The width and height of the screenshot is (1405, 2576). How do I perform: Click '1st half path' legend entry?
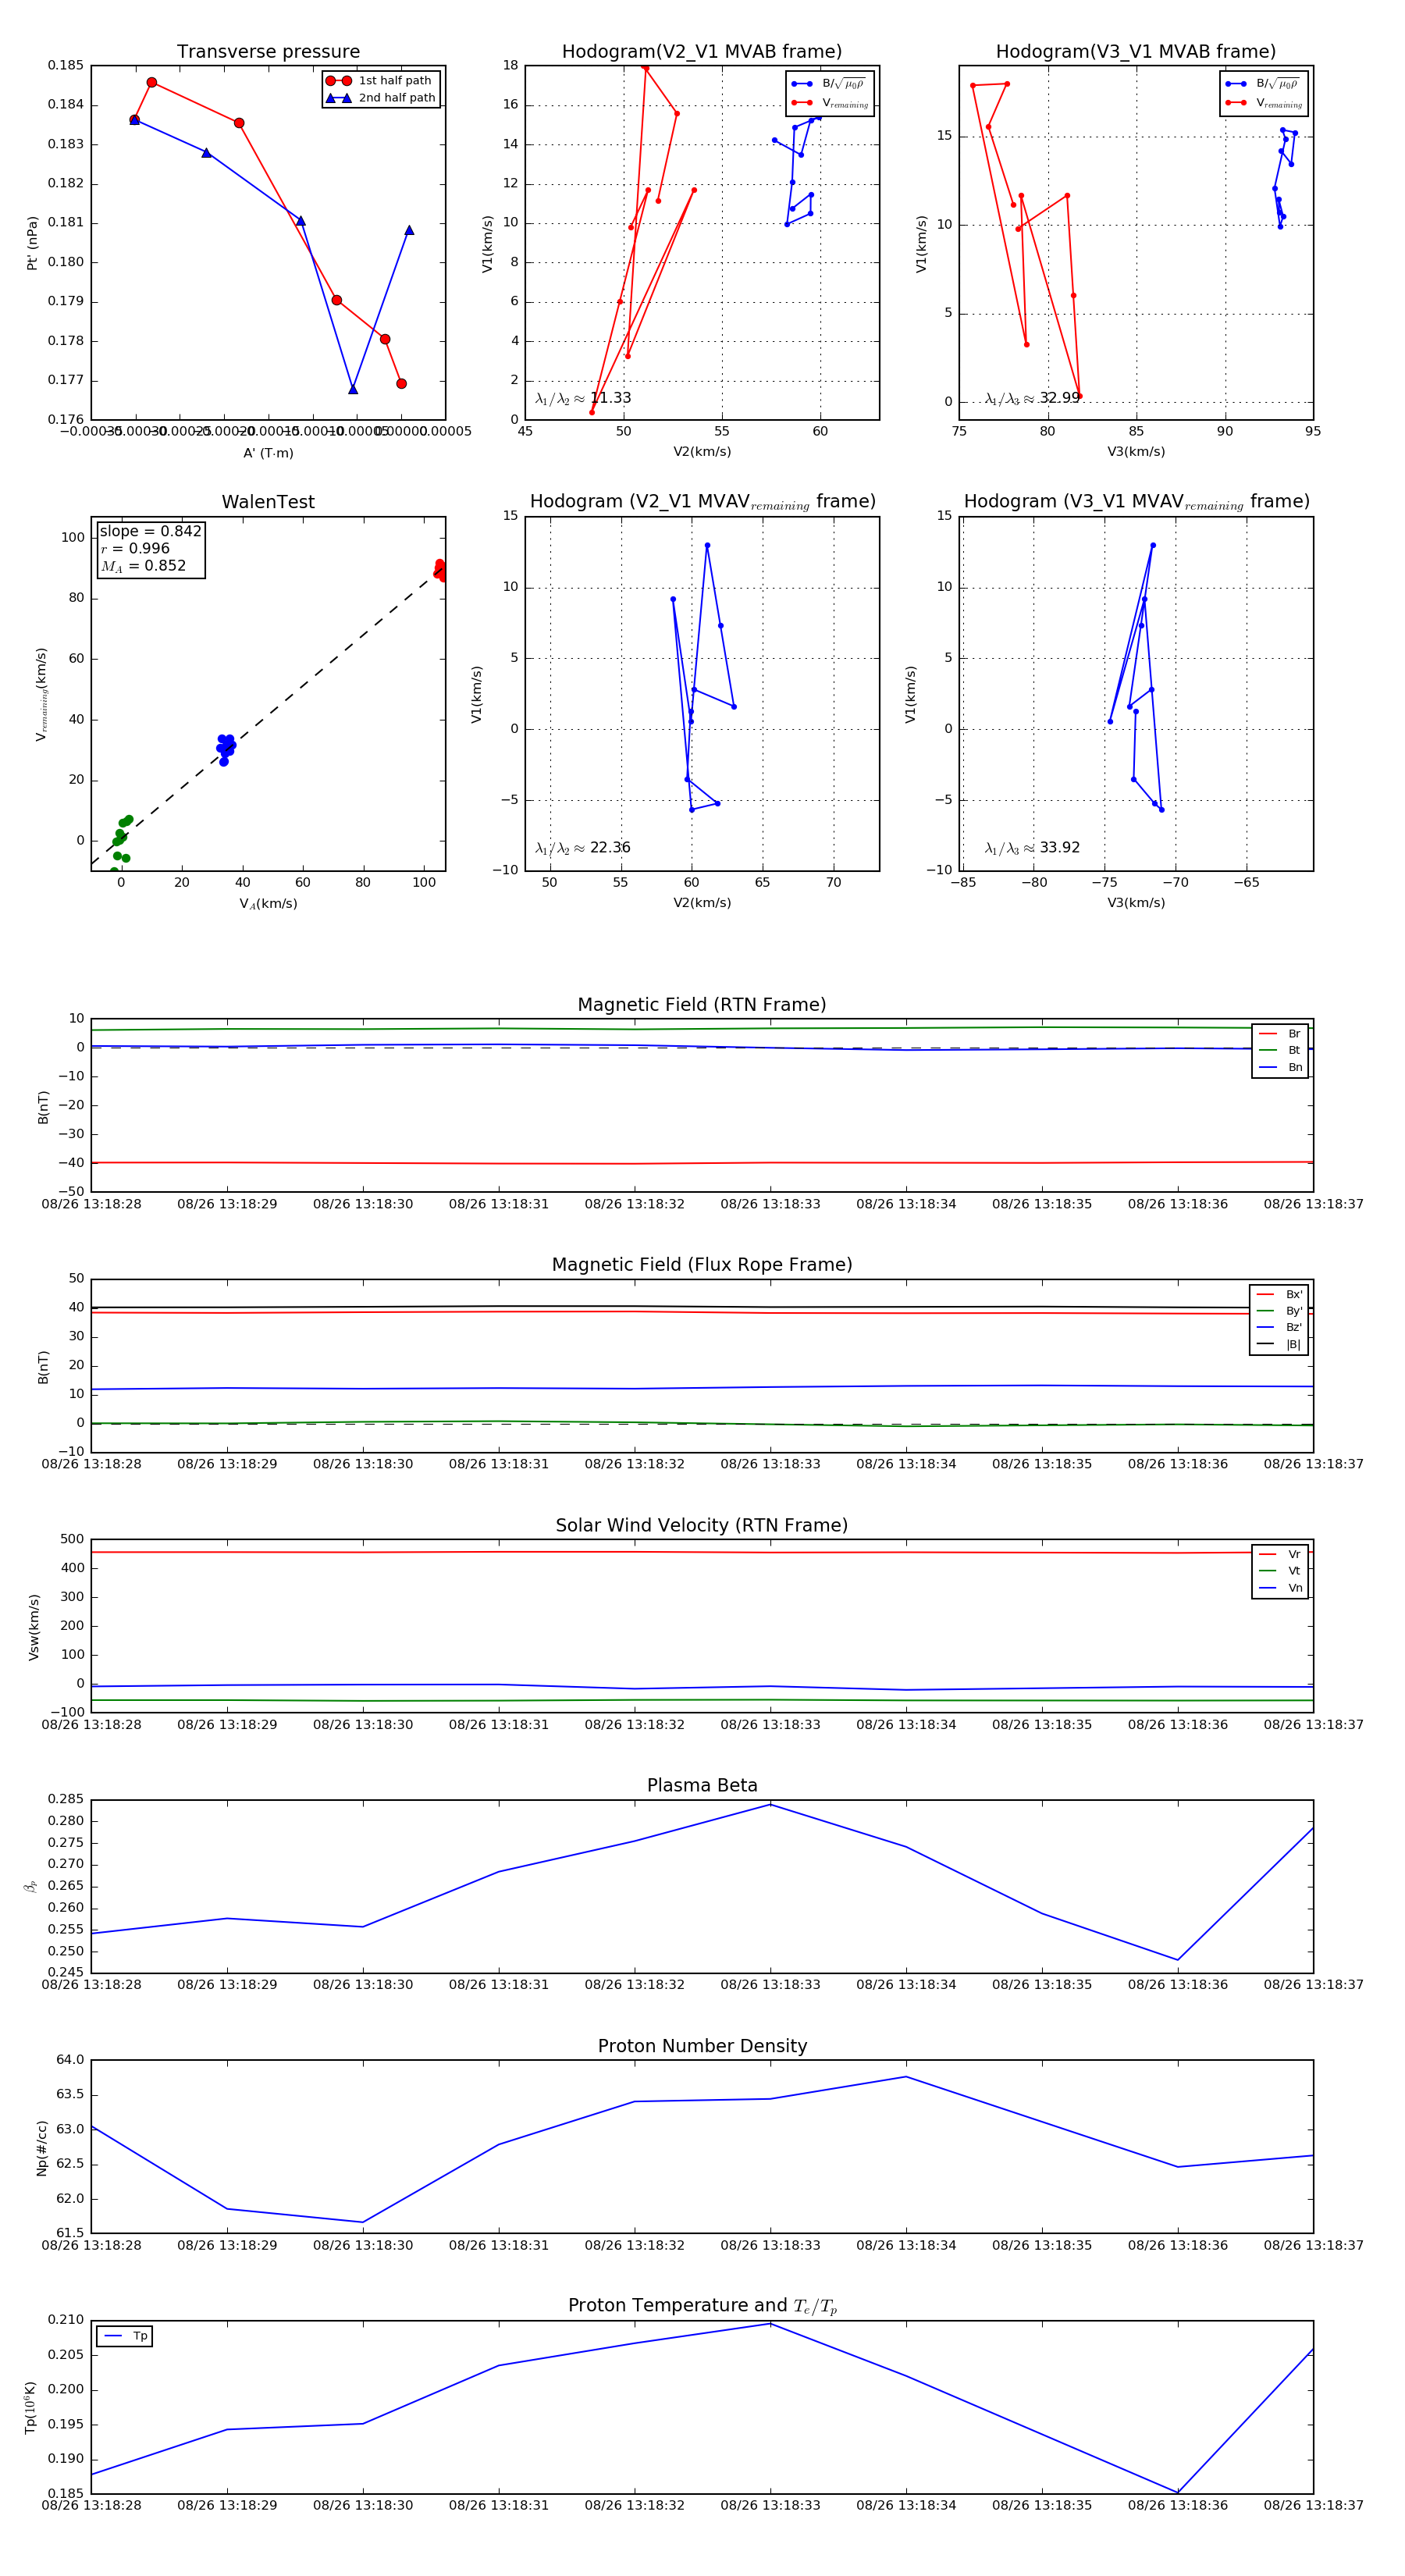point(379,81)
